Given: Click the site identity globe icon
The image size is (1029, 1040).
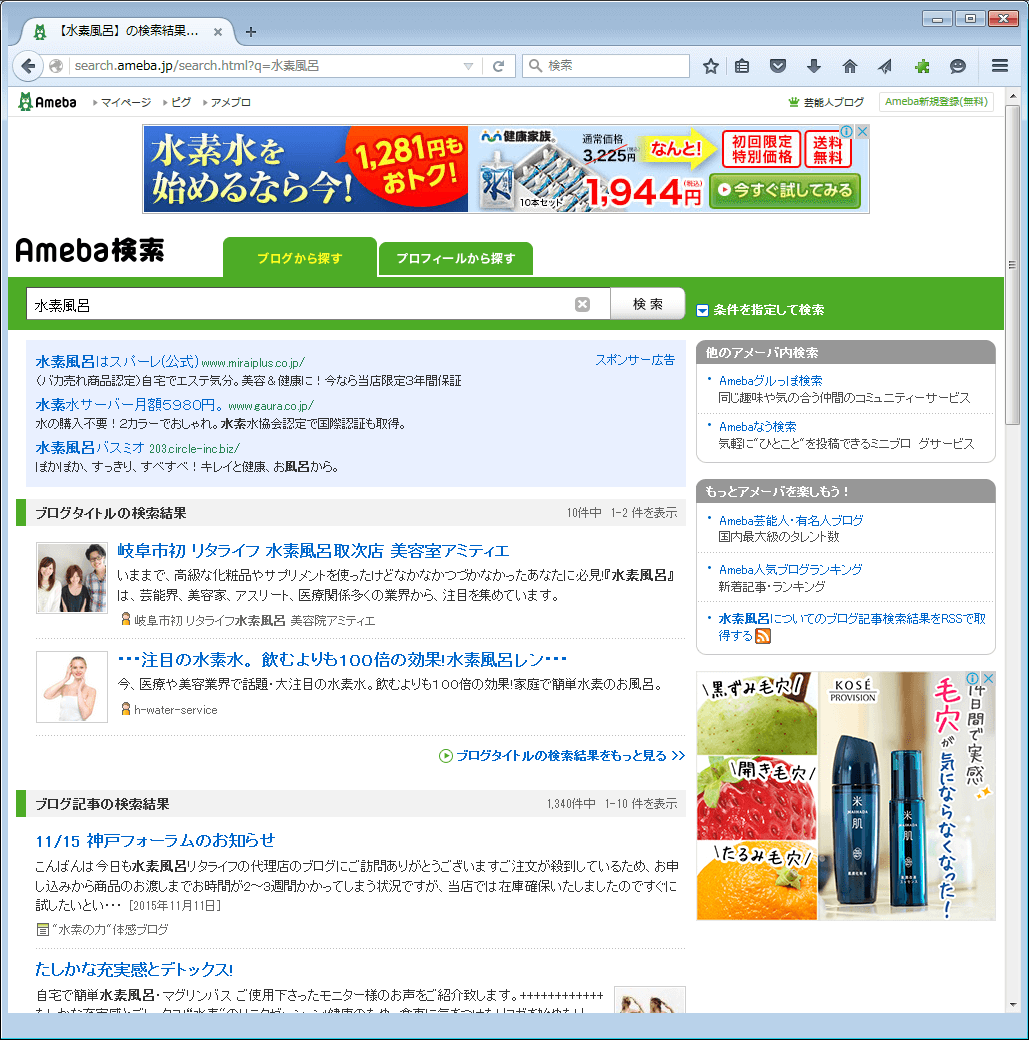Looking at the screenshot, I should tap(56, 66).
